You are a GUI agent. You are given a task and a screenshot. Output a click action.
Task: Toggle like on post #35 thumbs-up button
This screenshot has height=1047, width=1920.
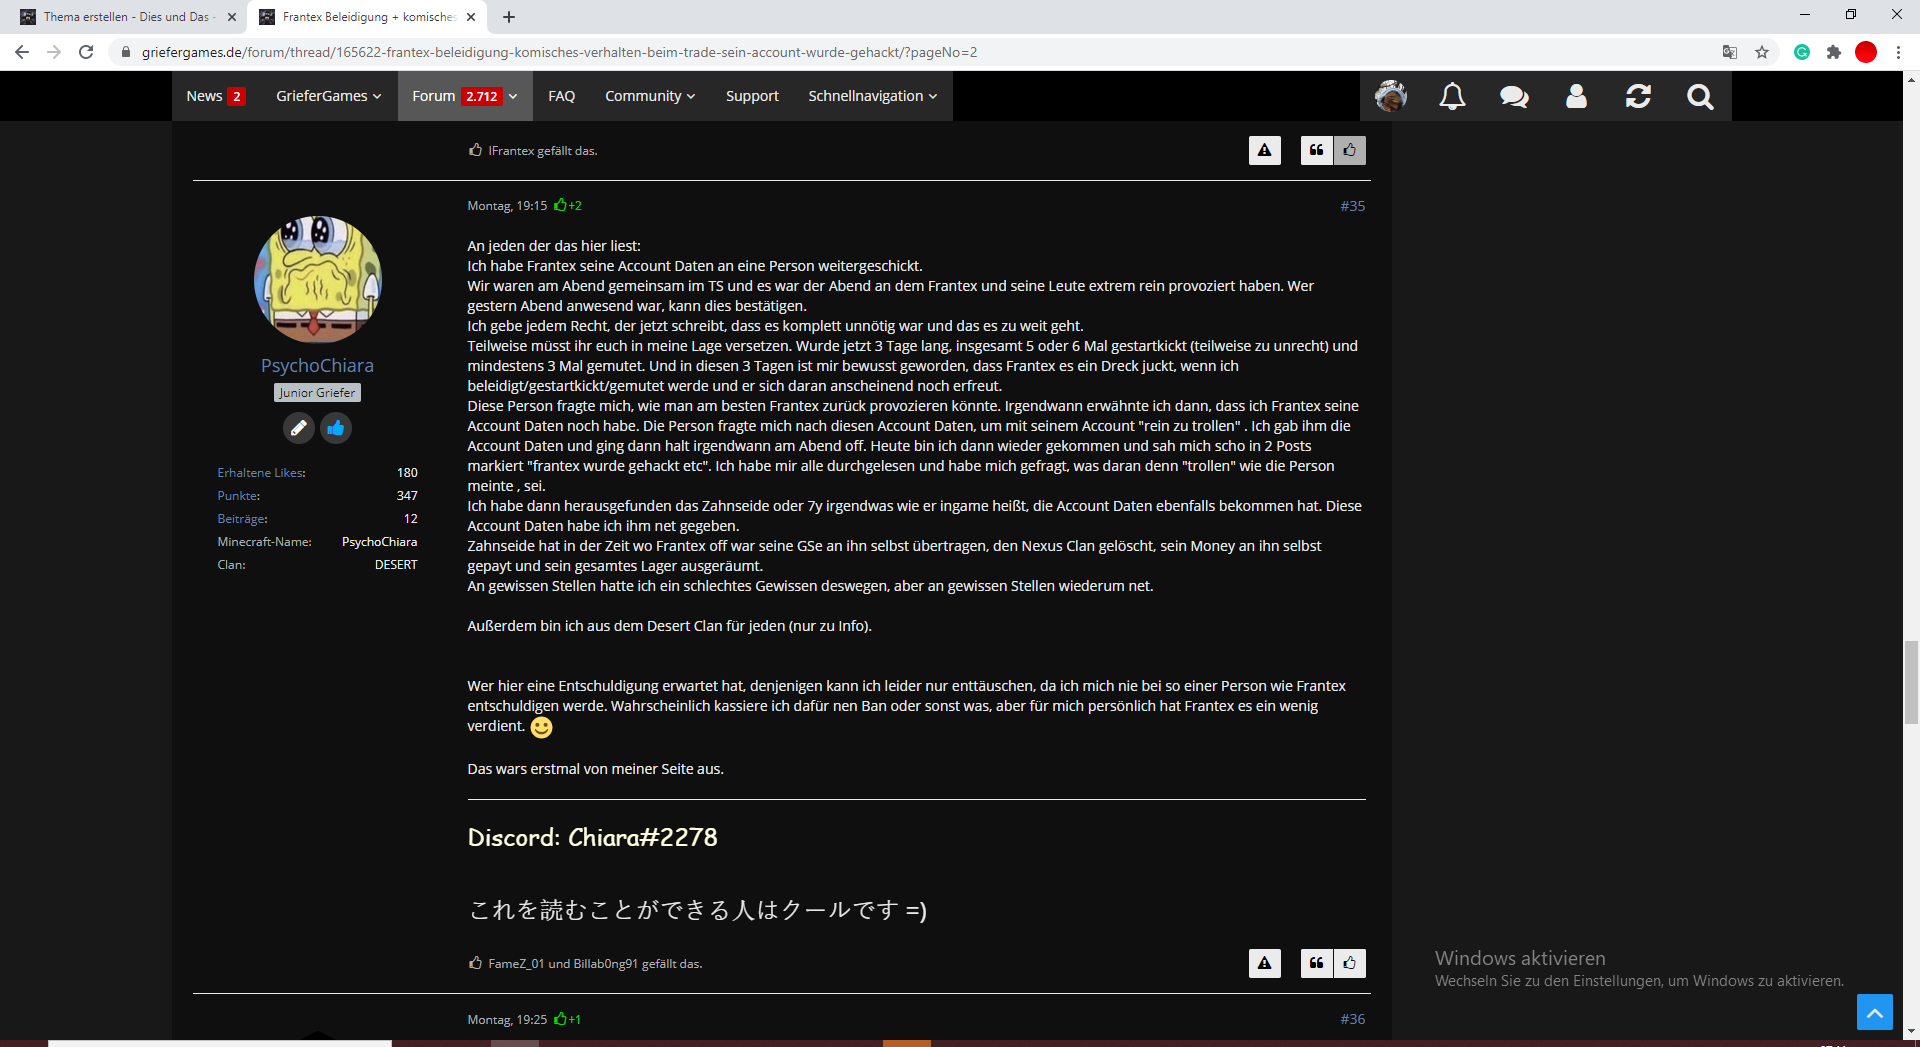pyautogui.click(x=1350, y=963)
